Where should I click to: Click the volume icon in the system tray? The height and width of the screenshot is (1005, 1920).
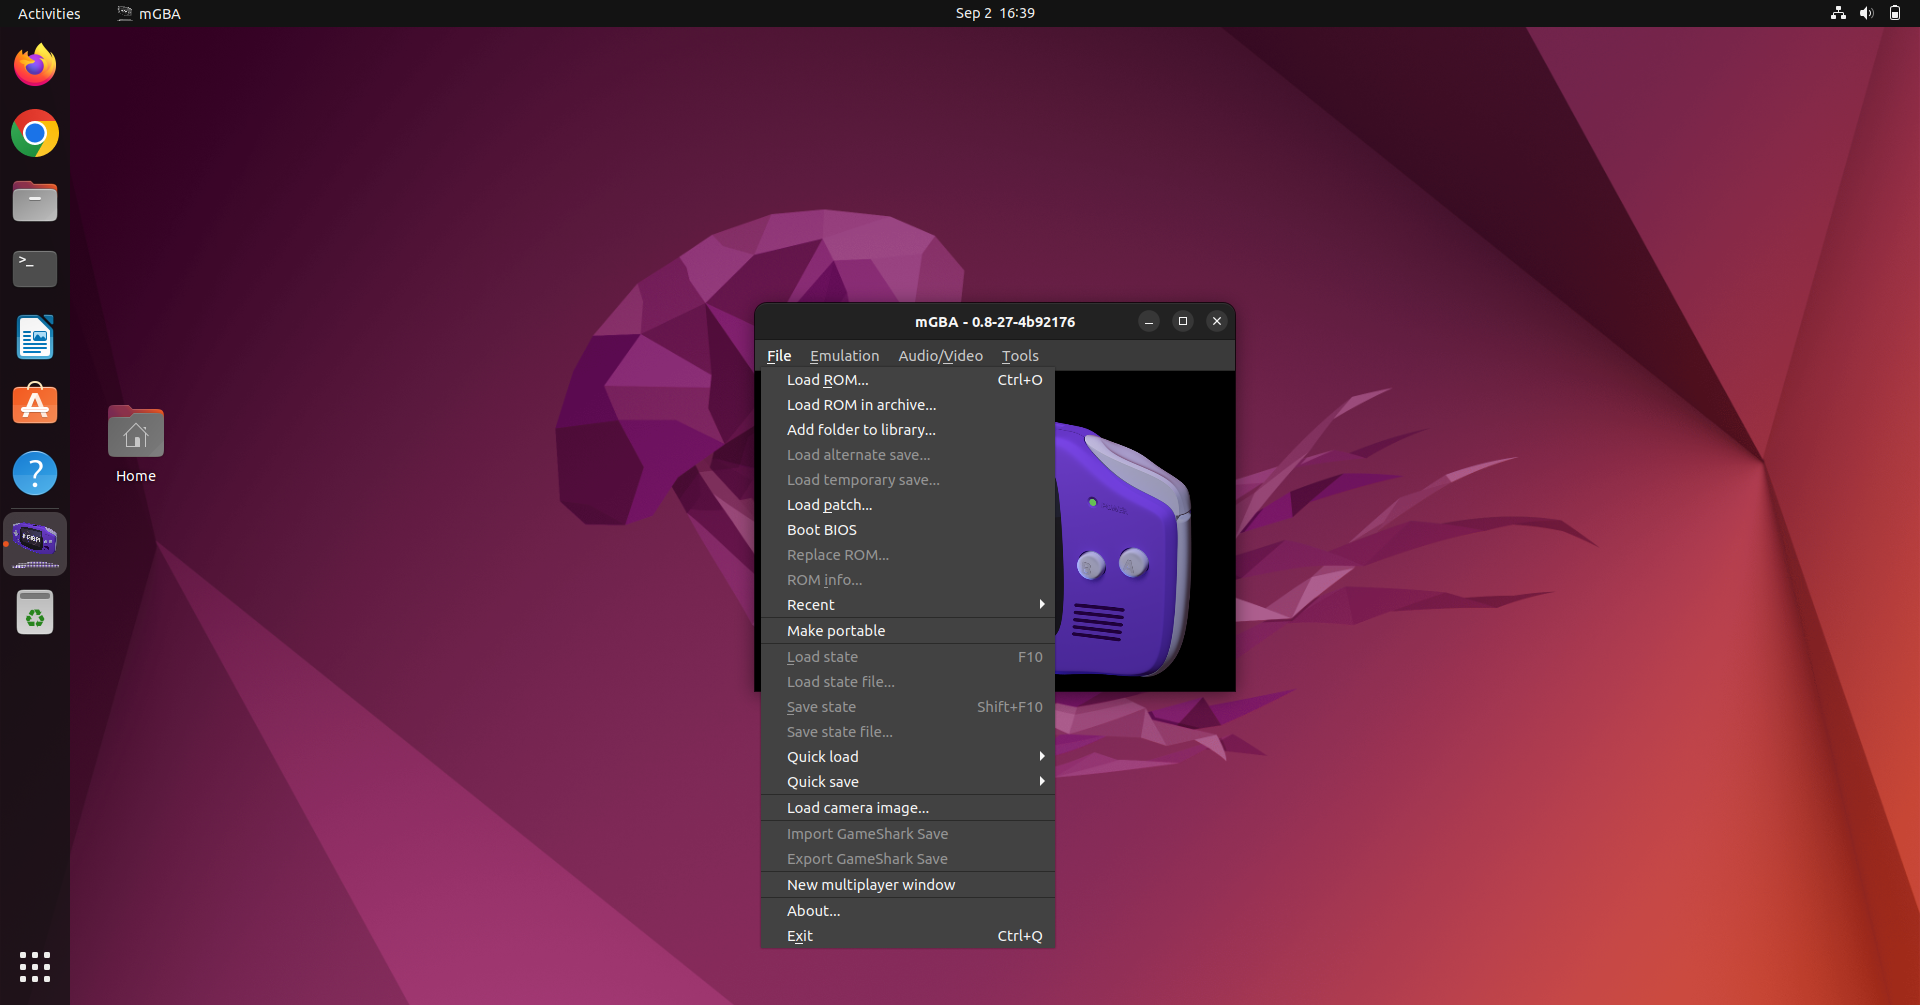point(1866,13)
